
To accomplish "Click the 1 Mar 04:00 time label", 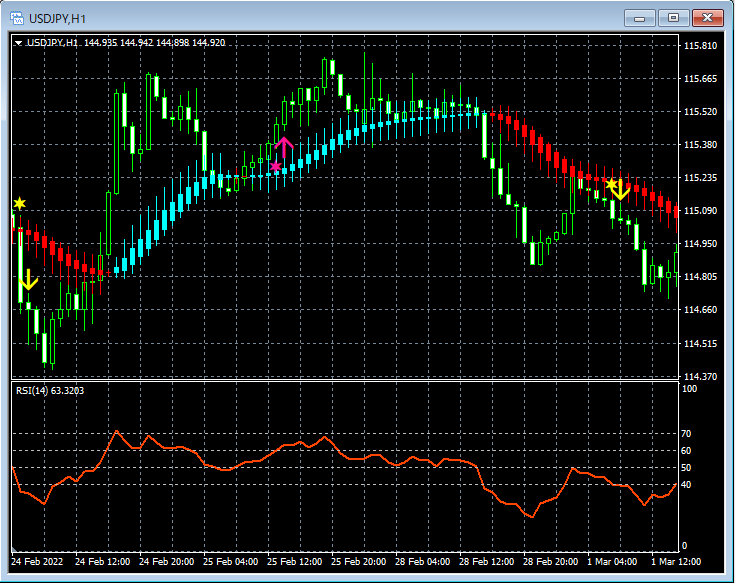I will 612,561.
